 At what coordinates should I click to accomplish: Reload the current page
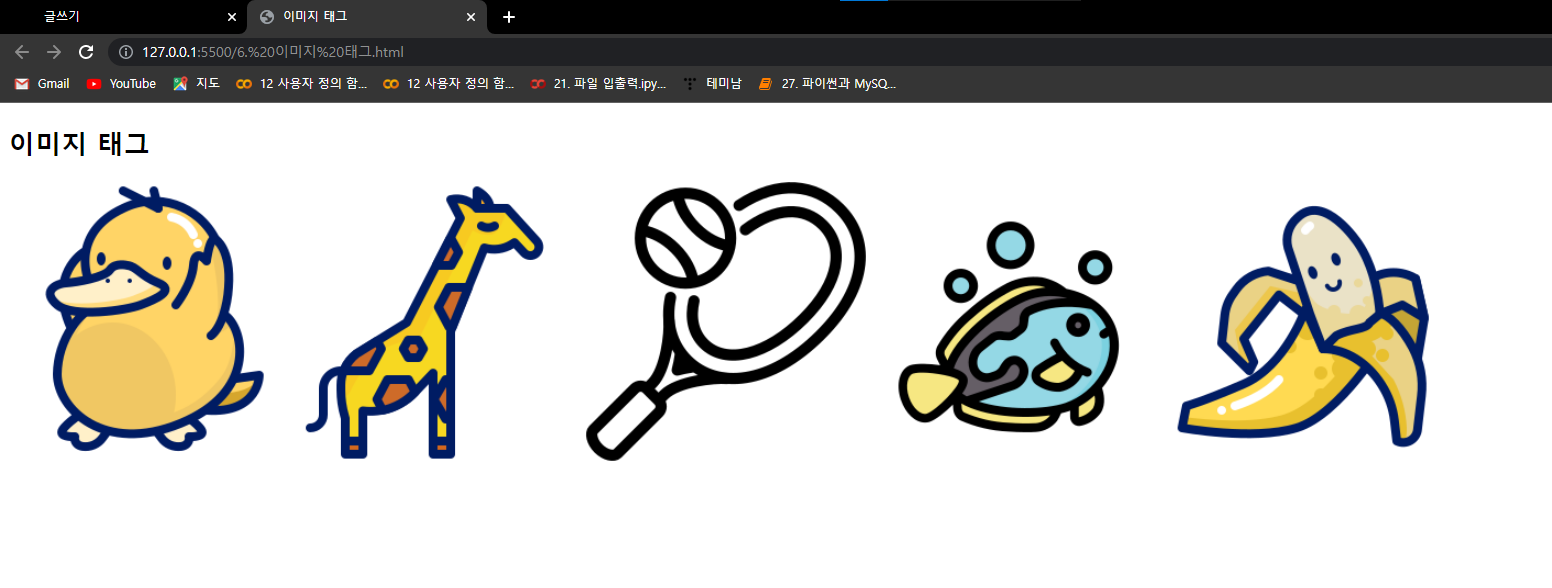[x=86, y=52]
